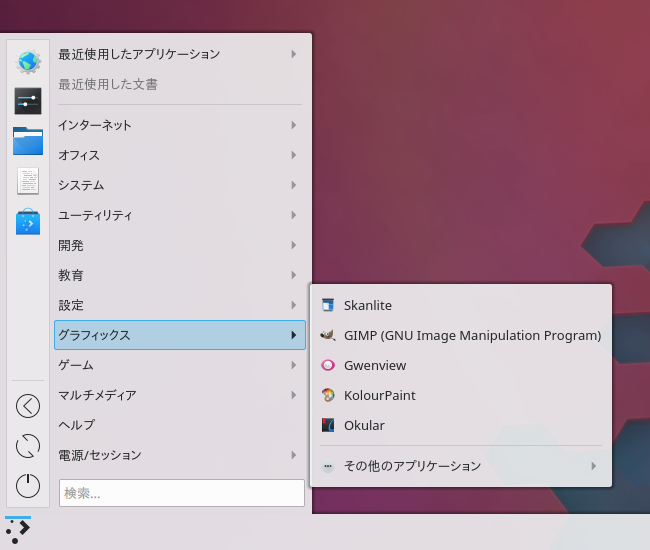Click the GIMP mascot icon
Screen dimensions: 650x550
(x=328, y=335)
